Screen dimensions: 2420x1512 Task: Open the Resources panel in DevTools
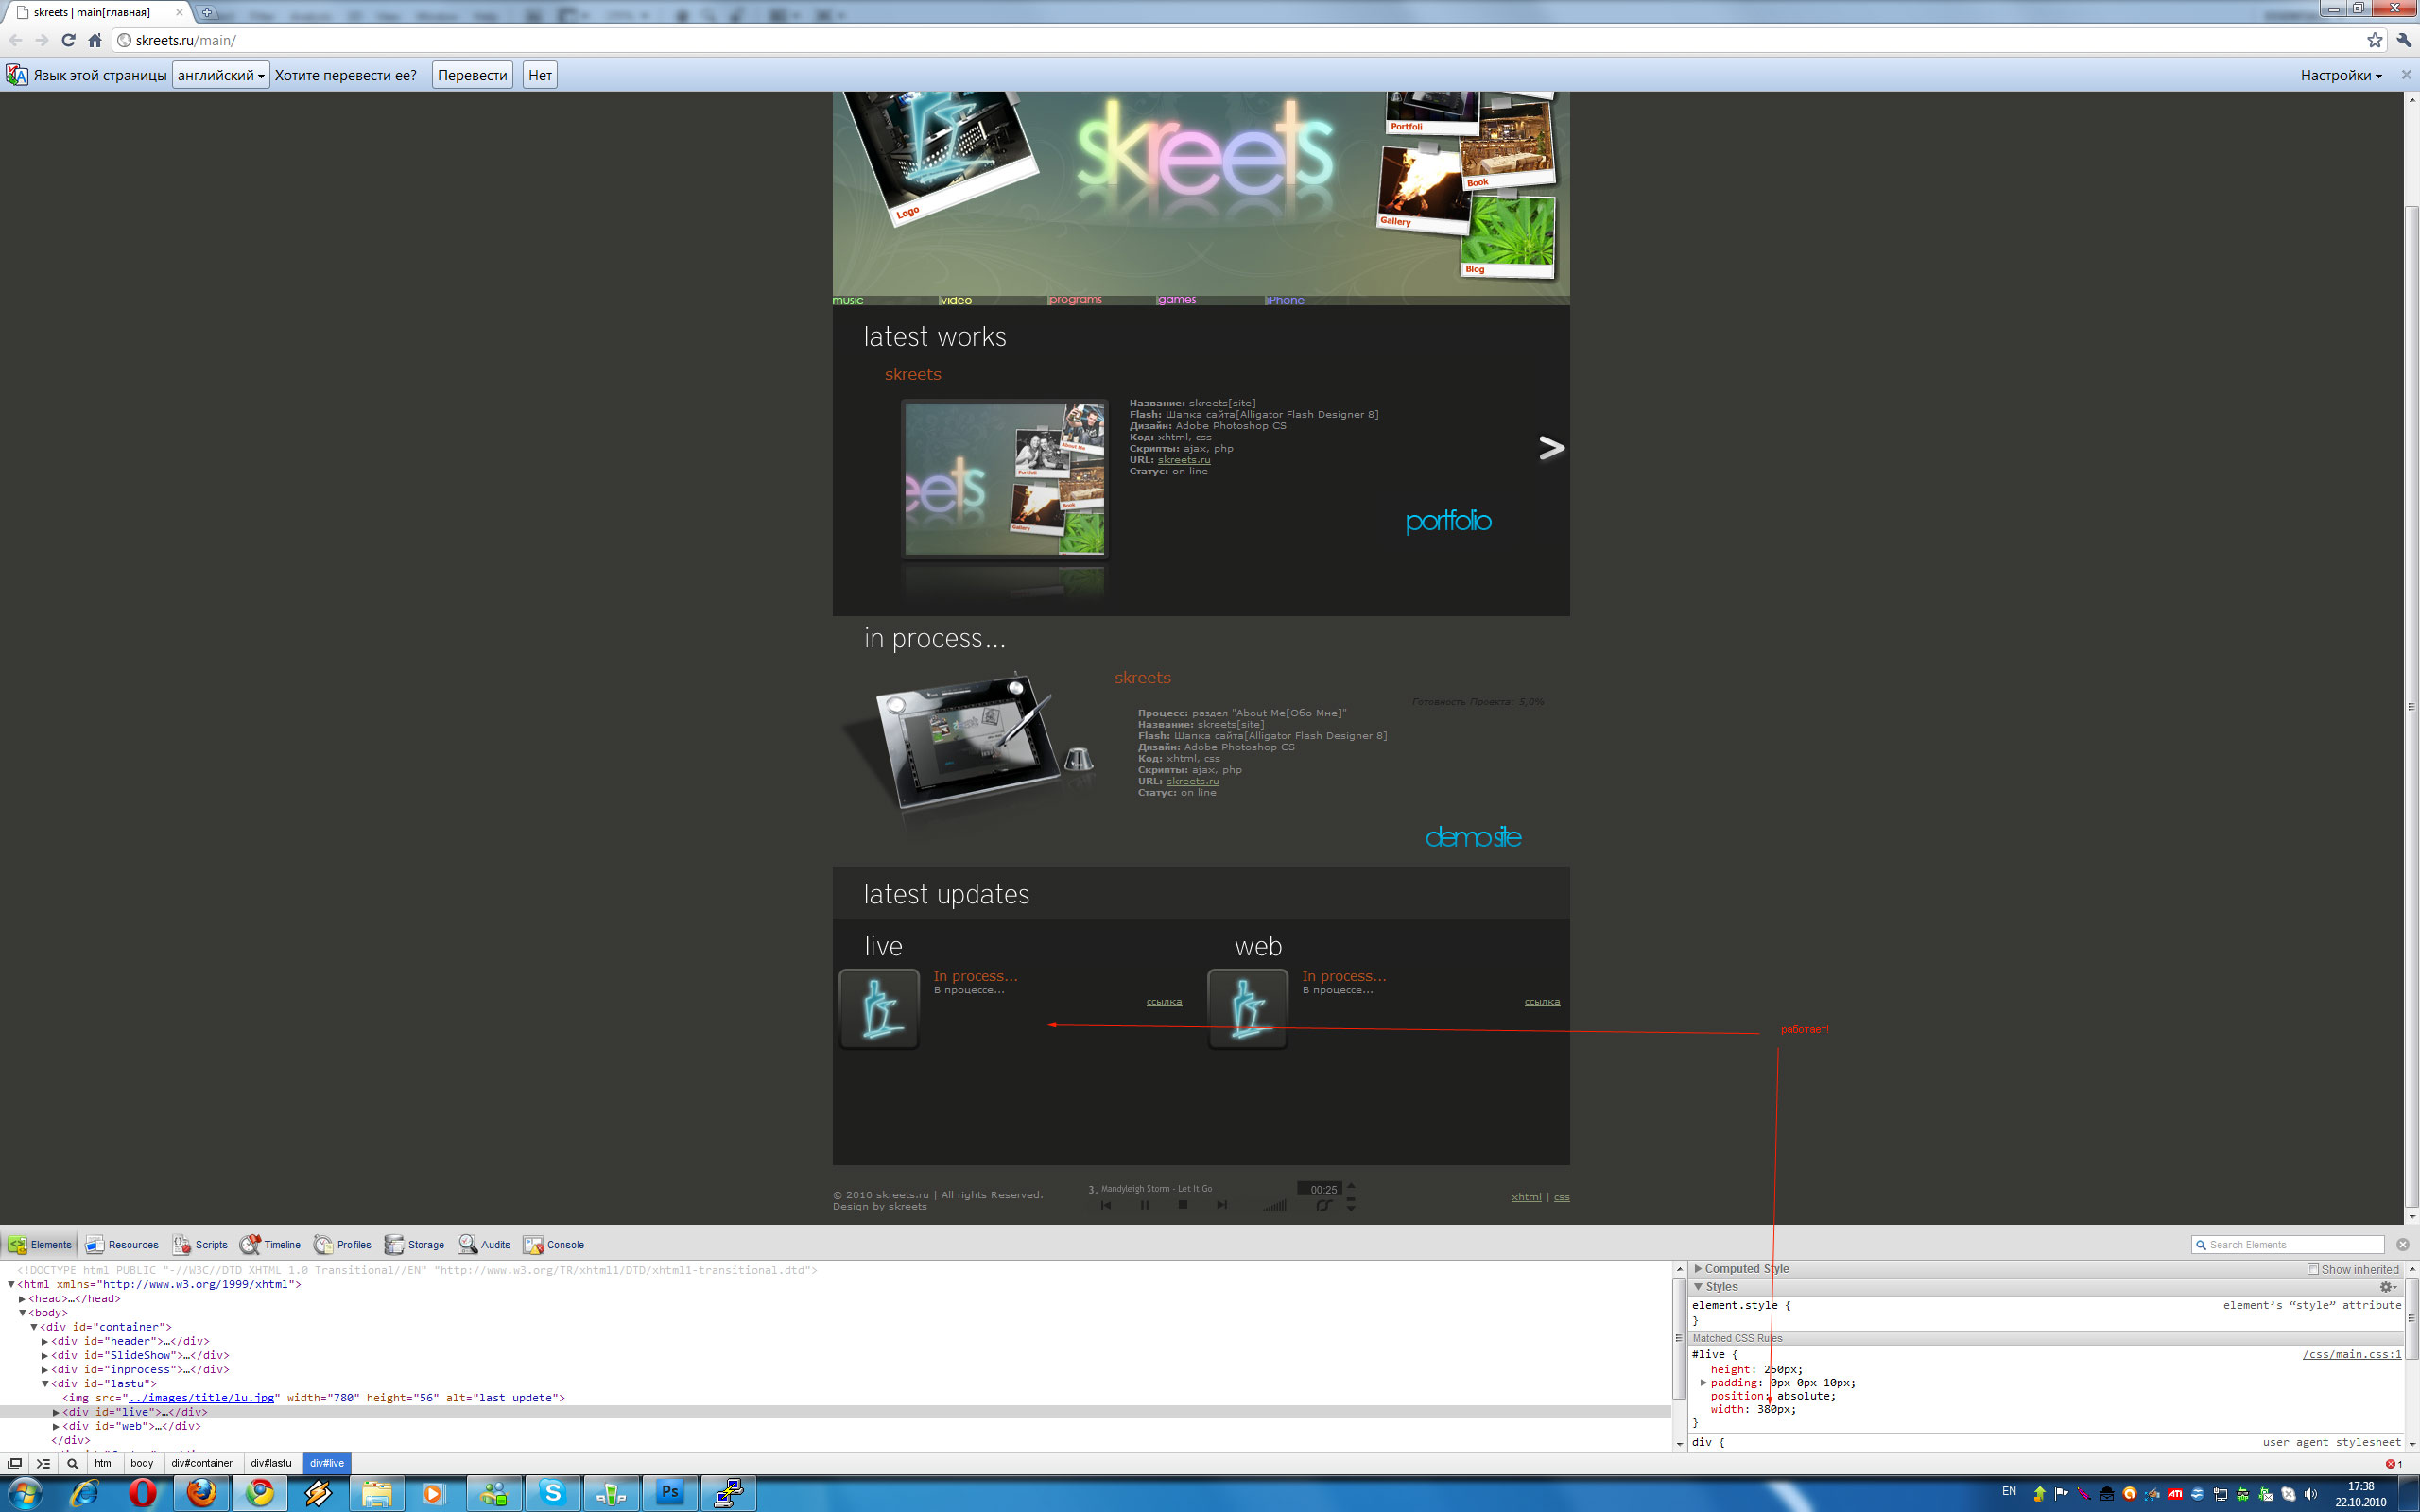122,1244
